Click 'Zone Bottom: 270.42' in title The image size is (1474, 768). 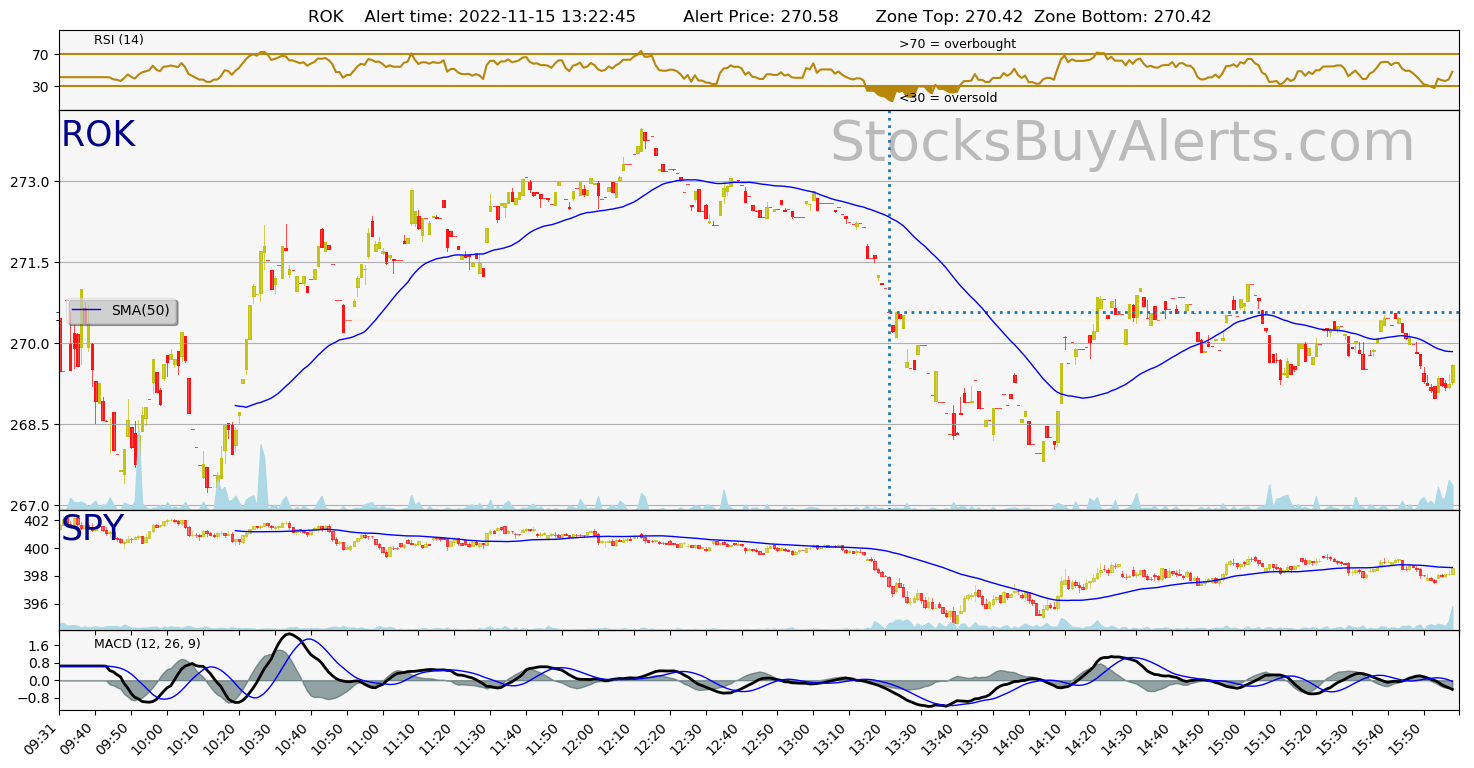pyautogui.click(x=1123, y=16)
